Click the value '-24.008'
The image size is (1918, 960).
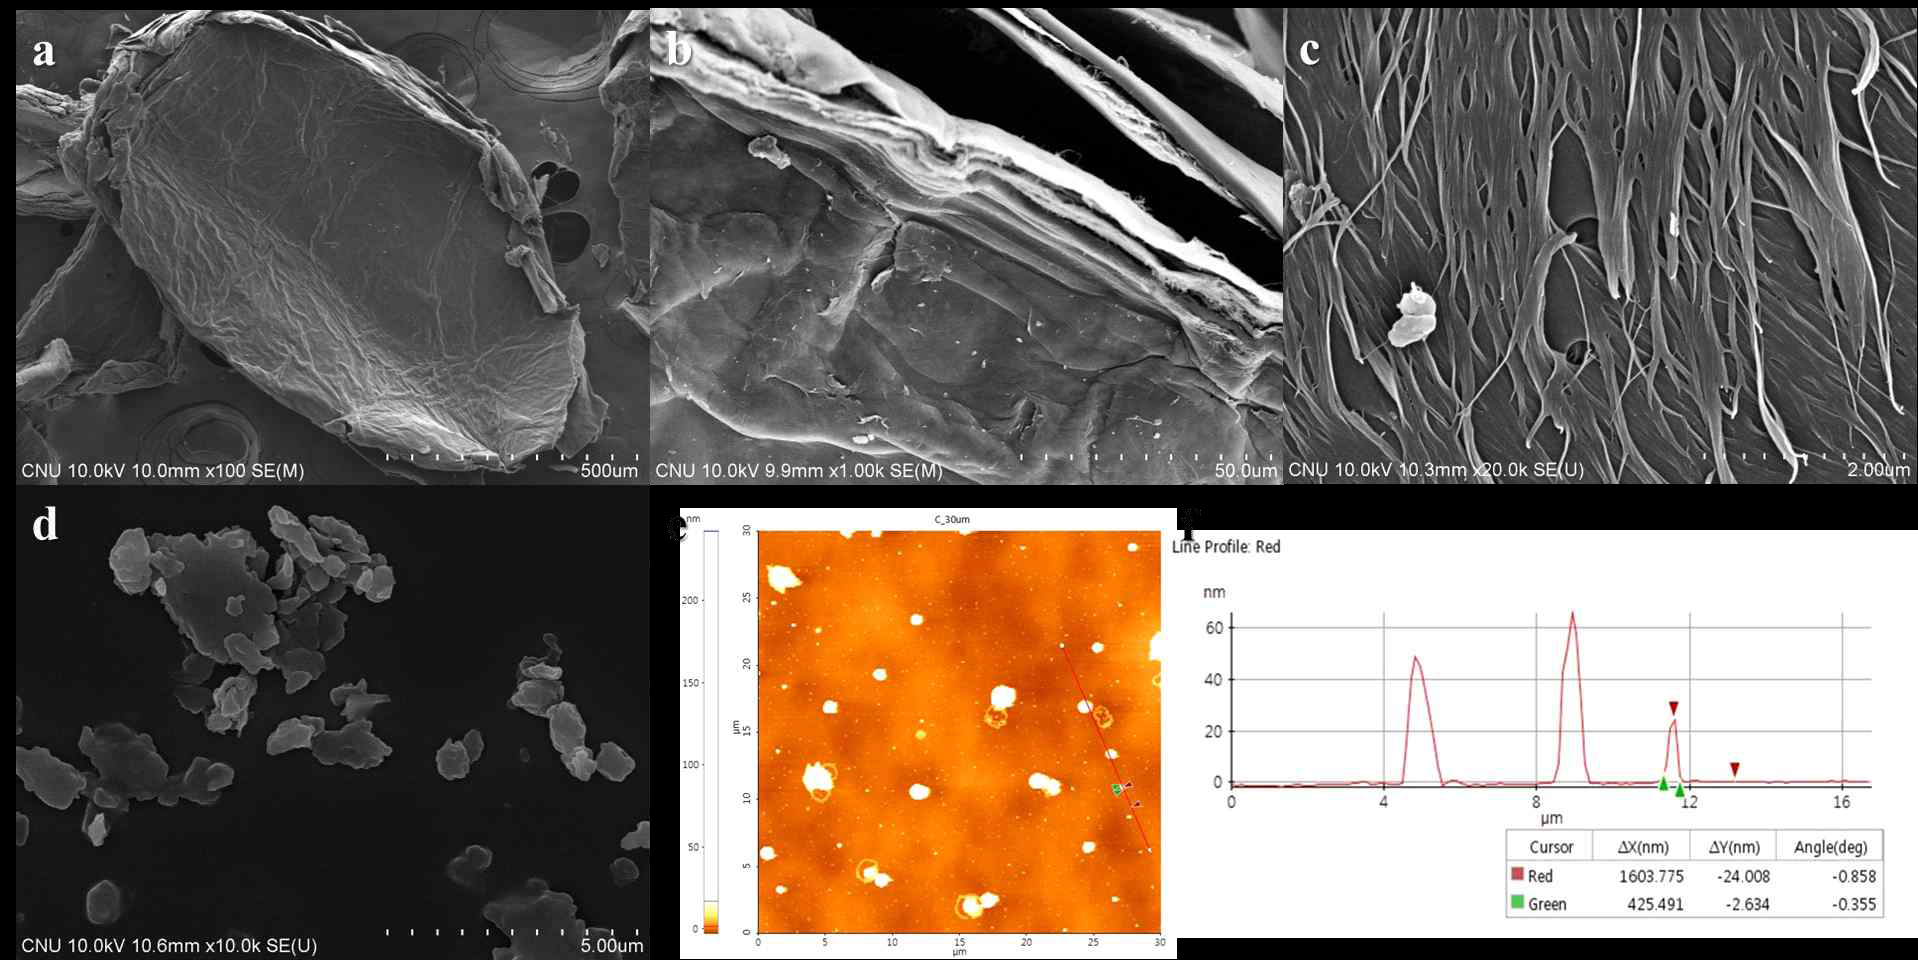click(1742, 876)
